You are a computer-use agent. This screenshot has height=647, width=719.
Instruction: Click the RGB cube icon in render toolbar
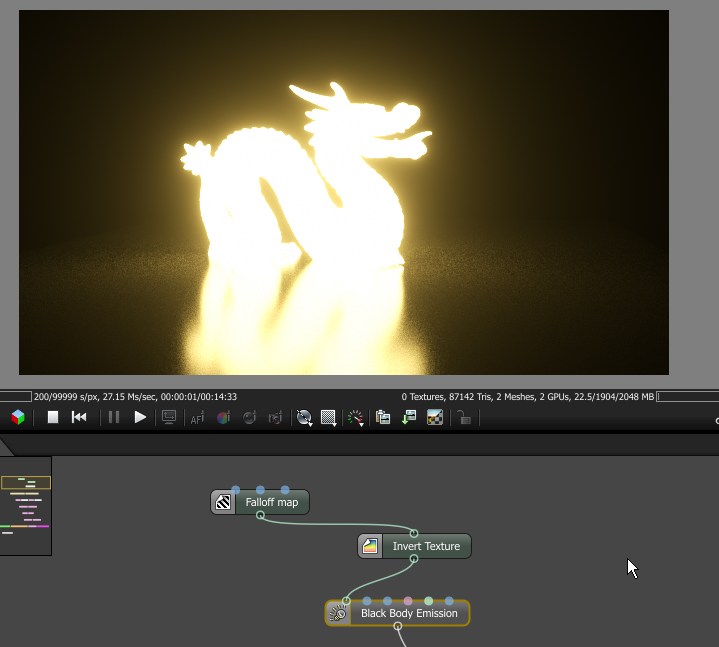[18, 417]
